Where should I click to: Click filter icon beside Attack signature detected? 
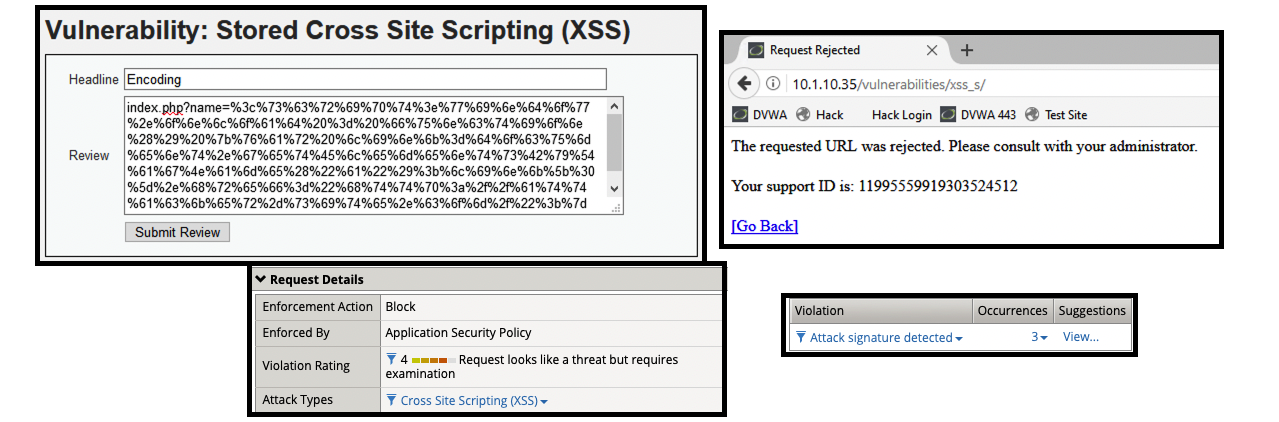[801, 338]
